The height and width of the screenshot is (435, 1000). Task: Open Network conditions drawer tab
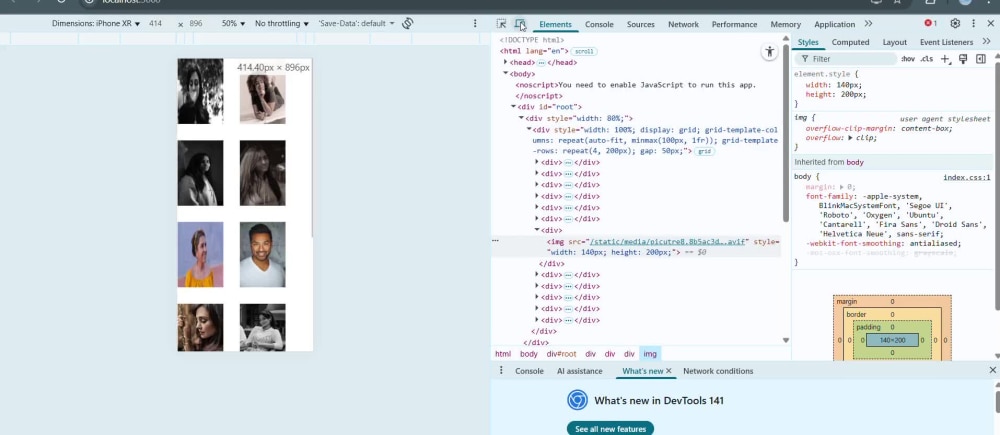tap(718, 371)
